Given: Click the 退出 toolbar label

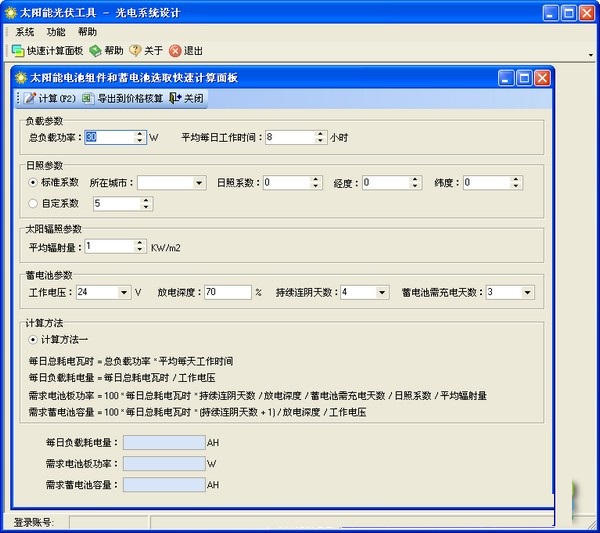Looking at the screenshot, I should [x=193, y=51].
